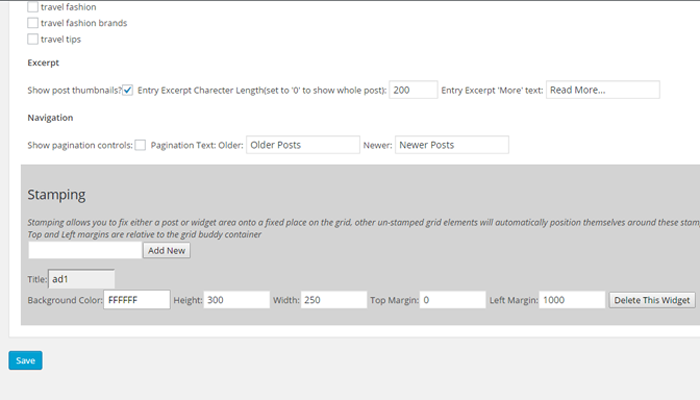Click the Add New stamping button

(167, 250)
